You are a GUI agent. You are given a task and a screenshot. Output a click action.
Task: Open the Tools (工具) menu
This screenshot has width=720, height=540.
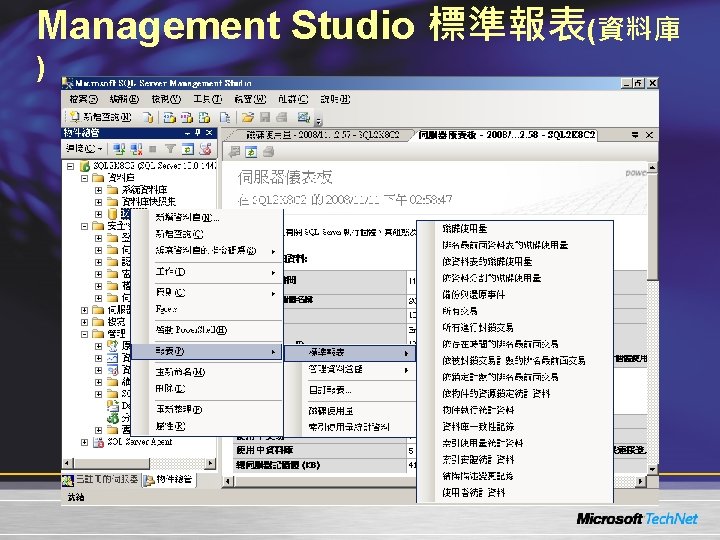pos(207,99)
